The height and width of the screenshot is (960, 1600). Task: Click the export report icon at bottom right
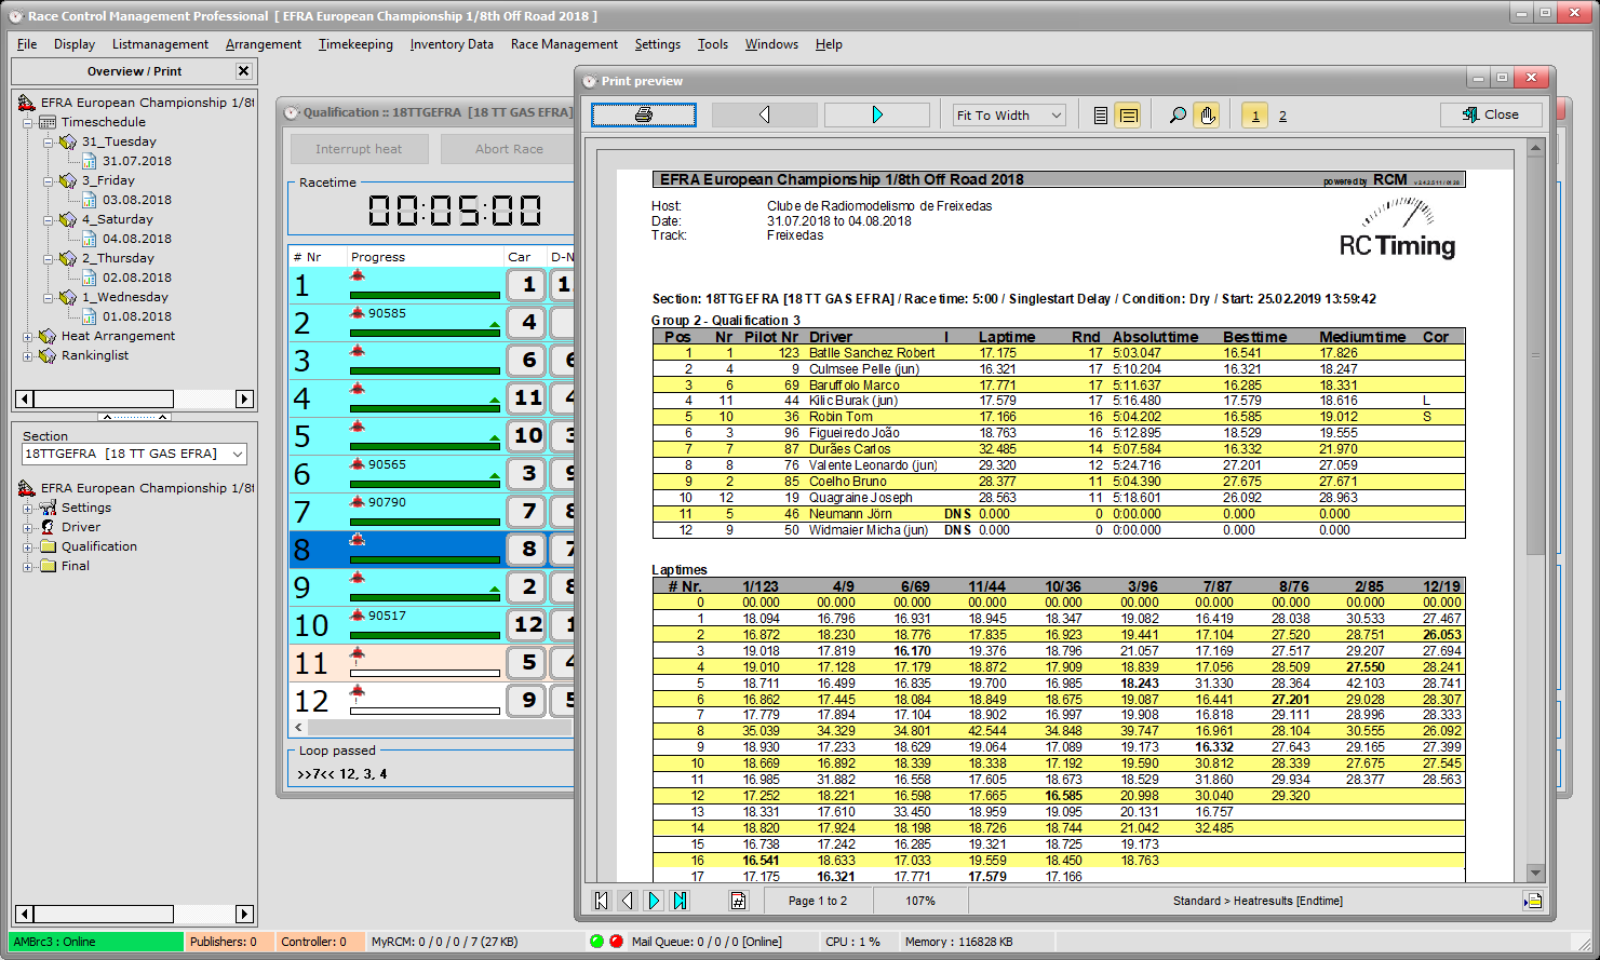point(1534,901)
